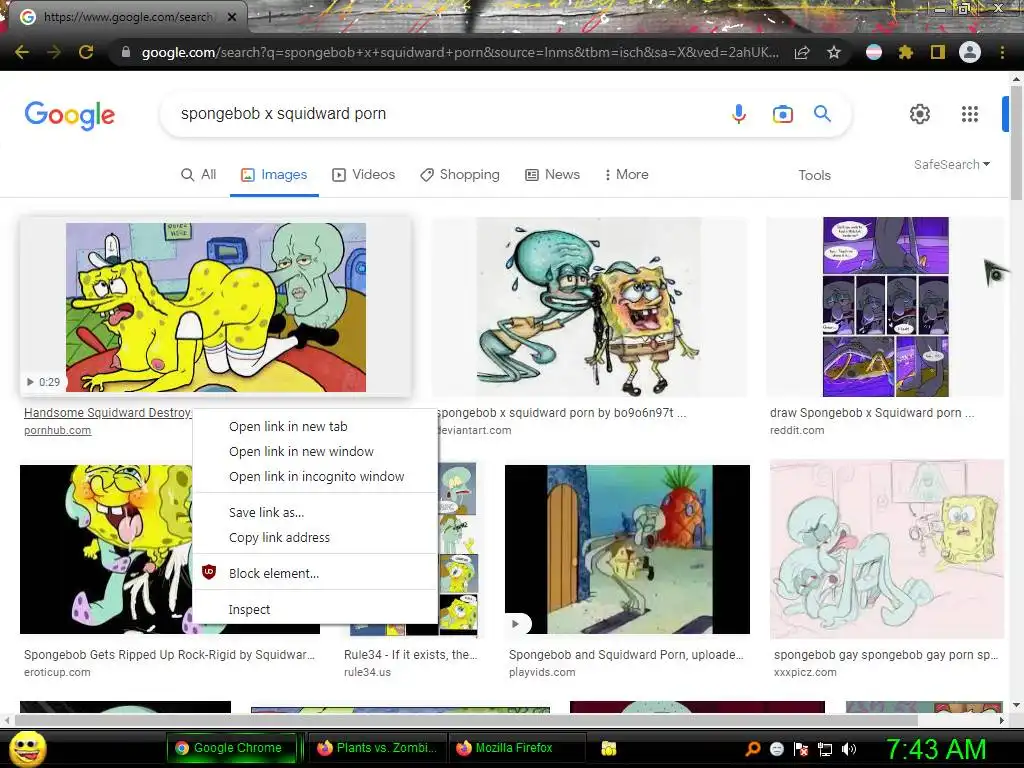Viewport: 1024px width, 768px height.
Task: Click the search query input field
Action: [x=444, y=114]
